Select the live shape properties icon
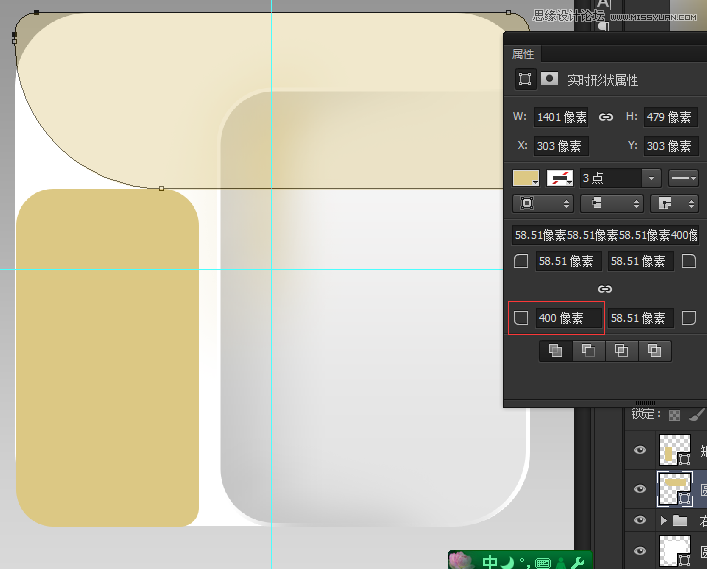 coord(525,79)
